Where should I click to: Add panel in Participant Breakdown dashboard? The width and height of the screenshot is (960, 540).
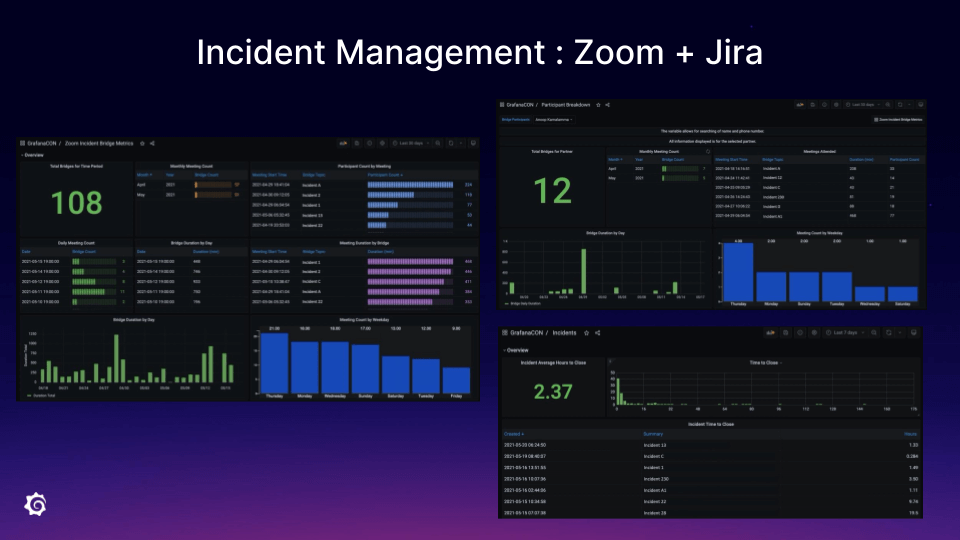click(x=800, y=105)
